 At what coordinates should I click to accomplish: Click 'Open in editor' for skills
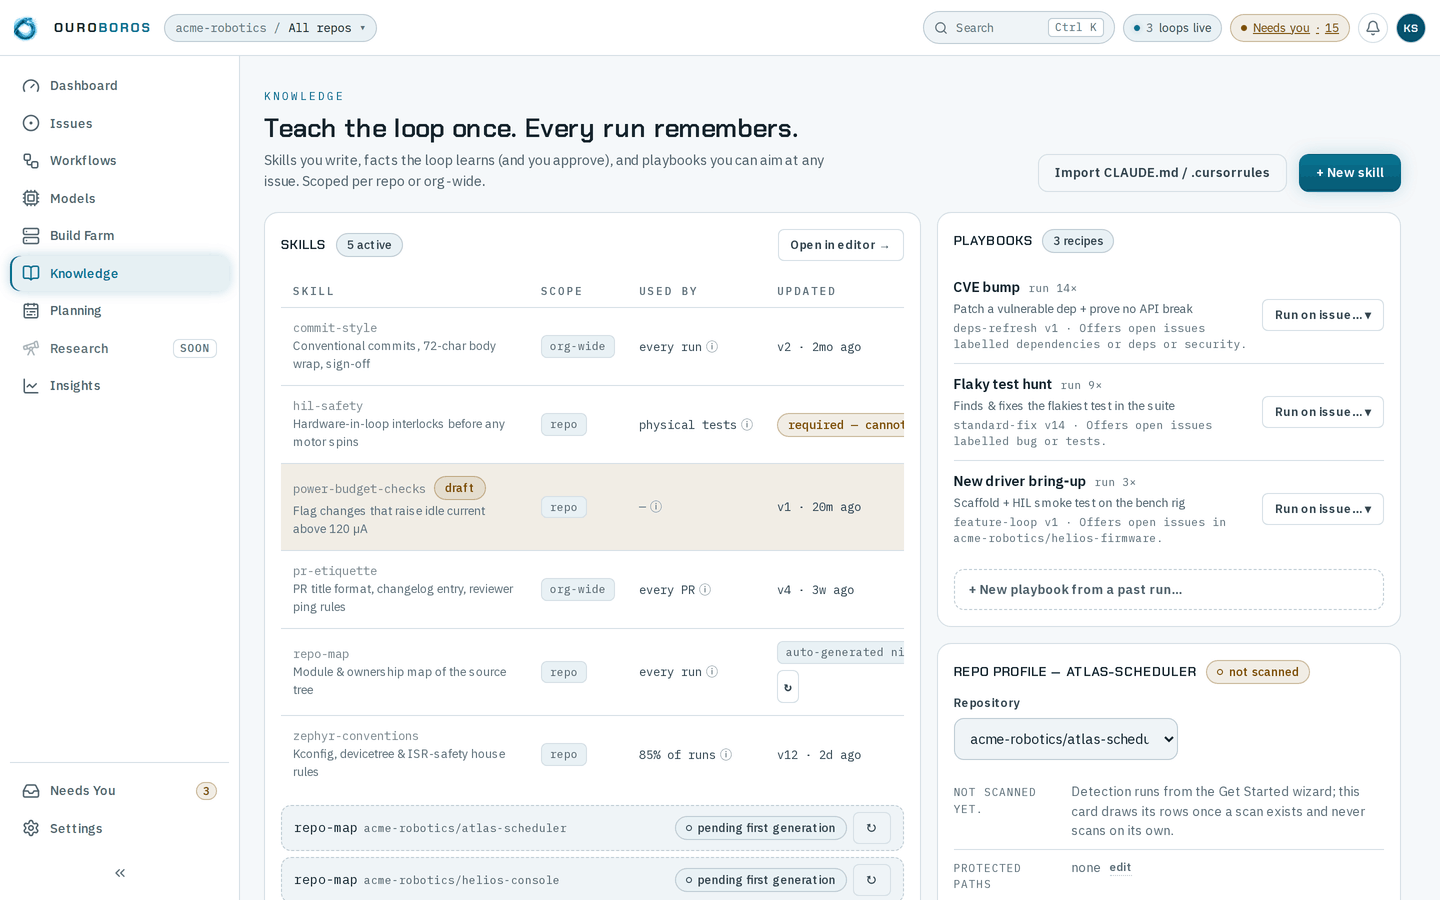[840, 245]
